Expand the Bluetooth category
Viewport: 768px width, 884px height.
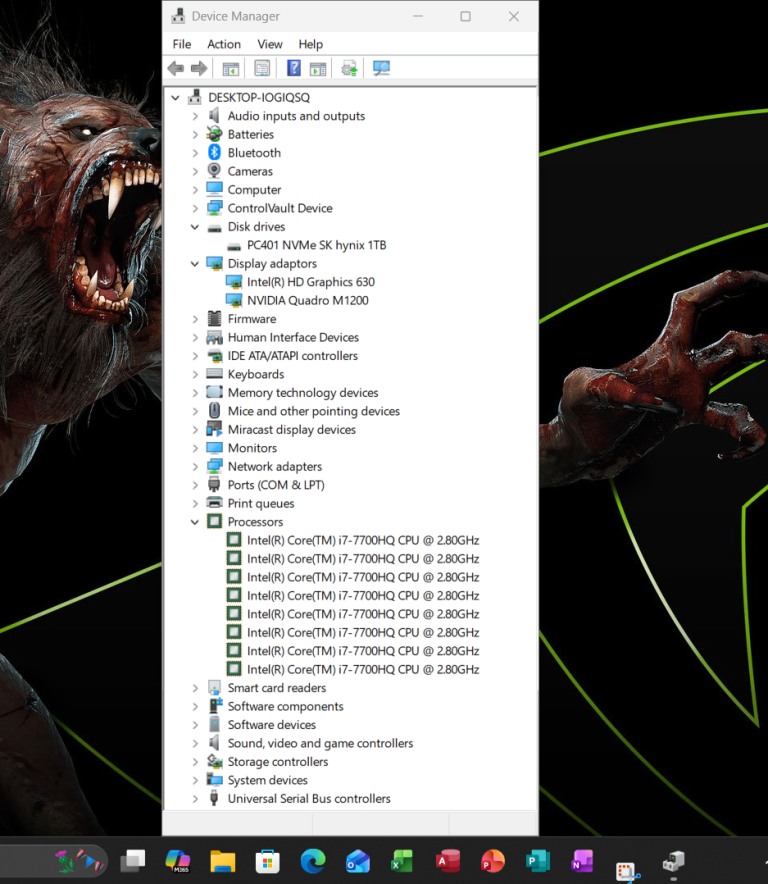tap(196, 153)
